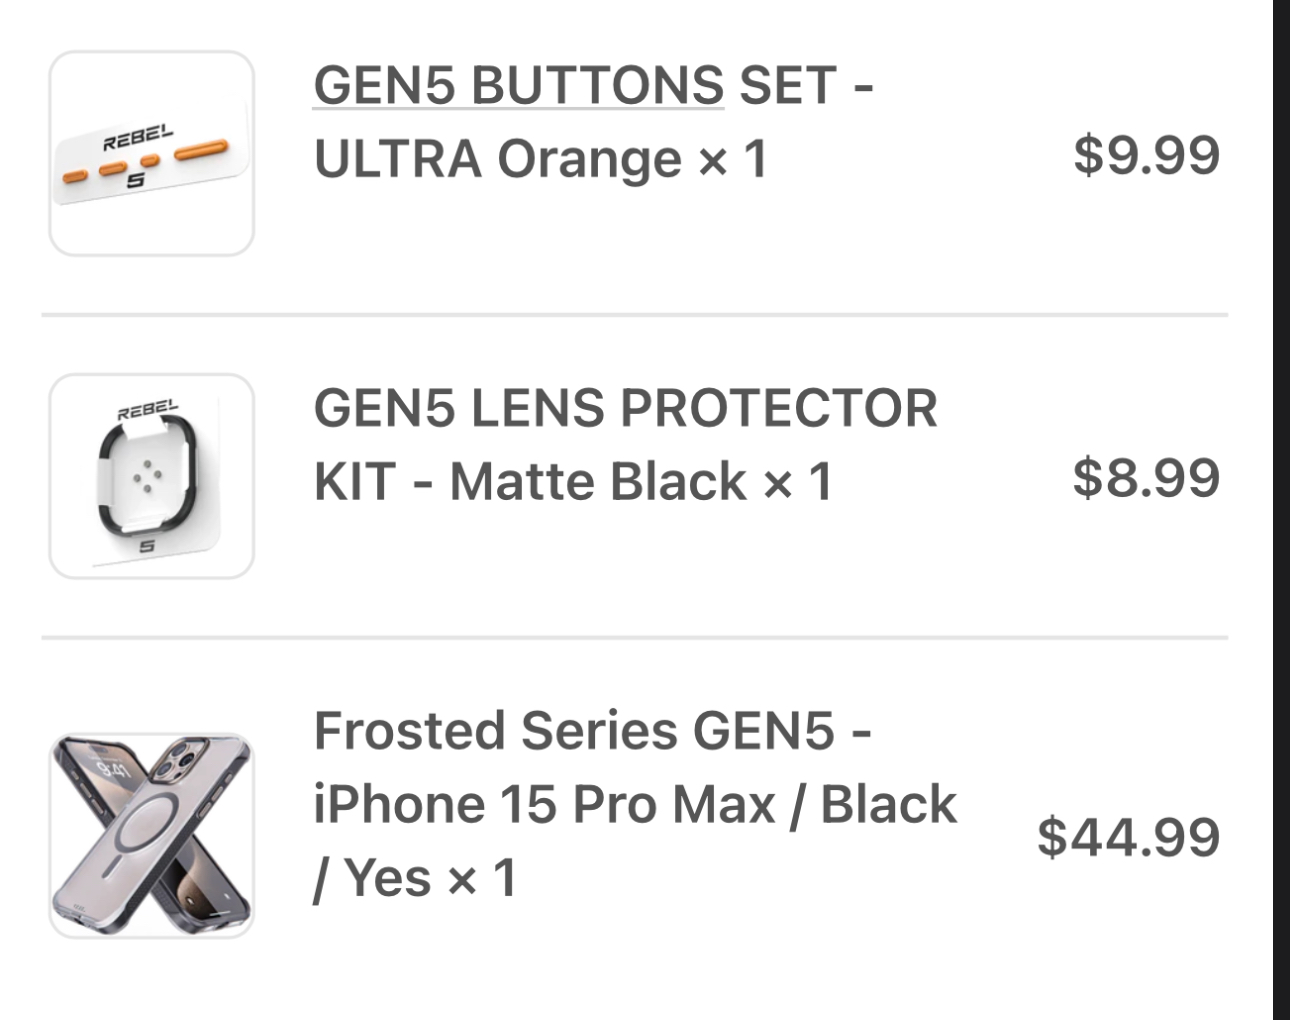Select the GEN5 LENS PROTECTOR title text
The image size is (1290, 1020).
coord(625,408)
